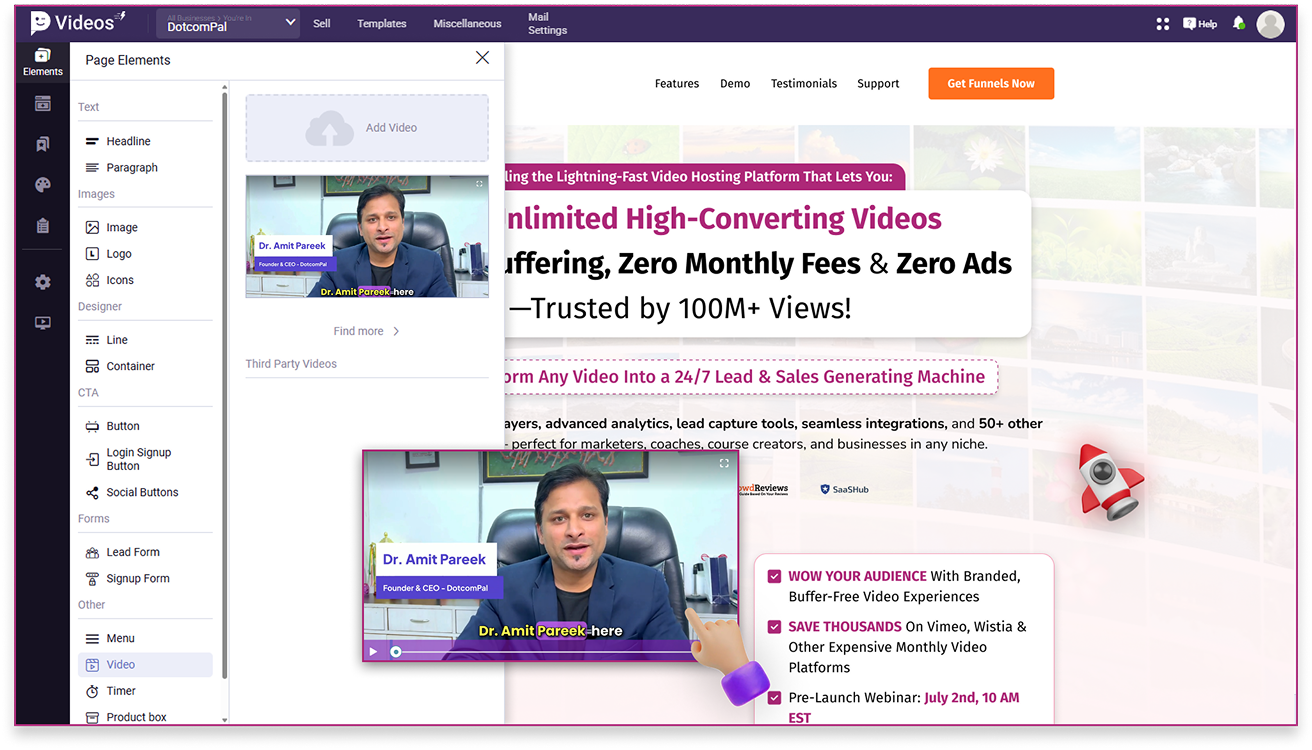
Task: Check the notifications bell
Action: (1239, 23)
